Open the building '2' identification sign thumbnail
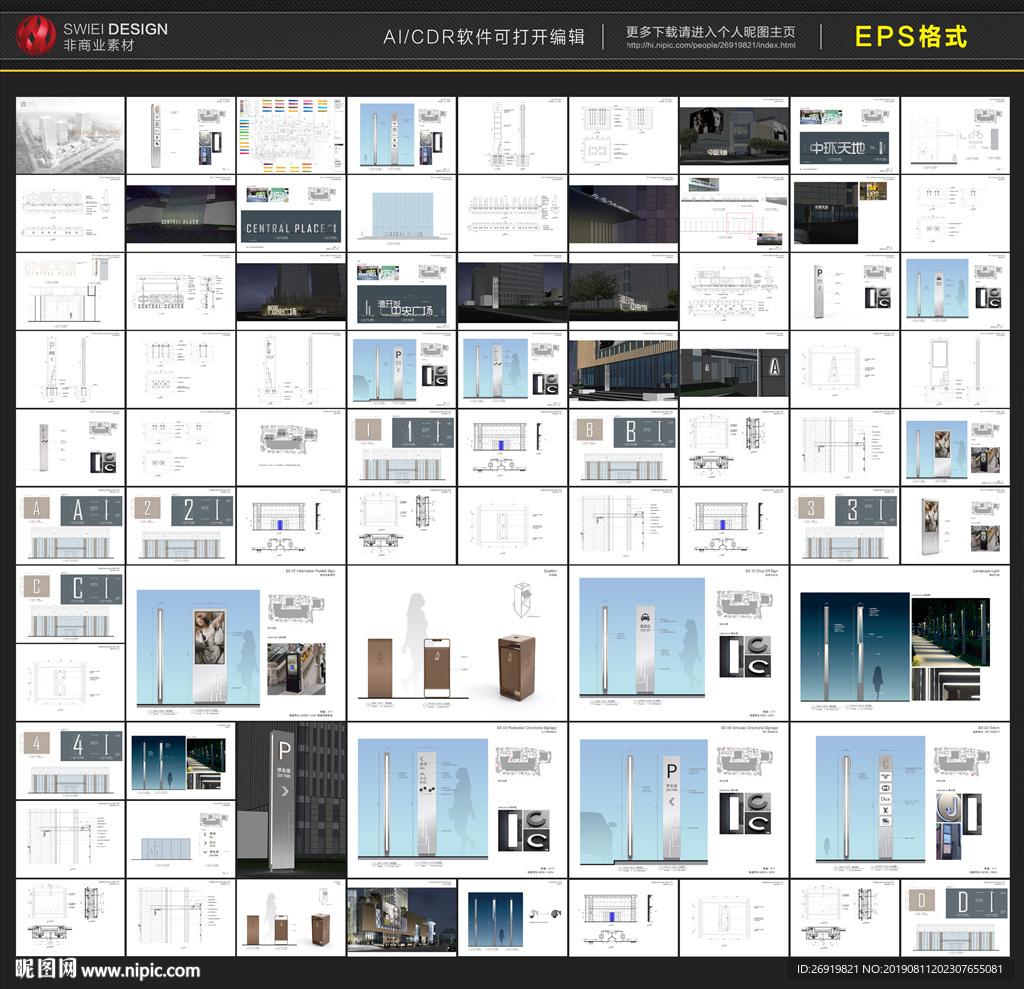Screen dimensions: 1024x989 (x=180, y=526)
